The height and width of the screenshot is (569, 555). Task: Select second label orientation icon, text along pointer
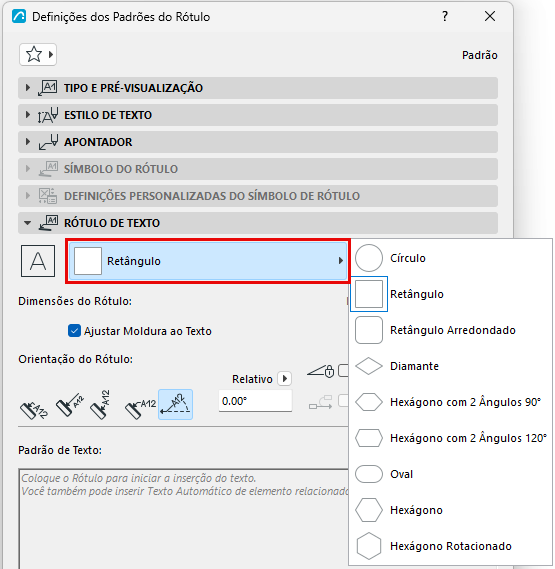click(x=69, y=405)
